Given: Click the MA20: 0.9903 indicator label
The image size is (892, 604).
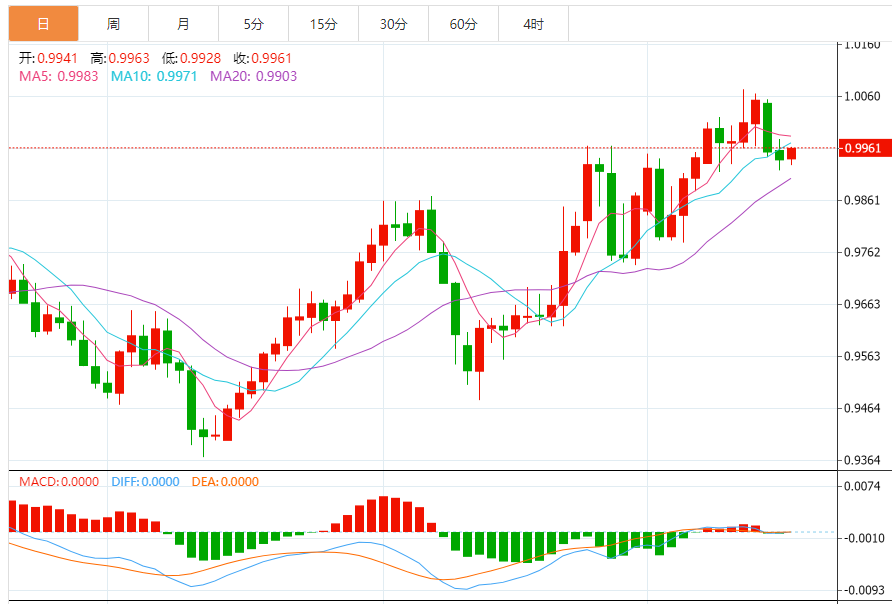Looking at the screenshot, I should click(254, 76).
